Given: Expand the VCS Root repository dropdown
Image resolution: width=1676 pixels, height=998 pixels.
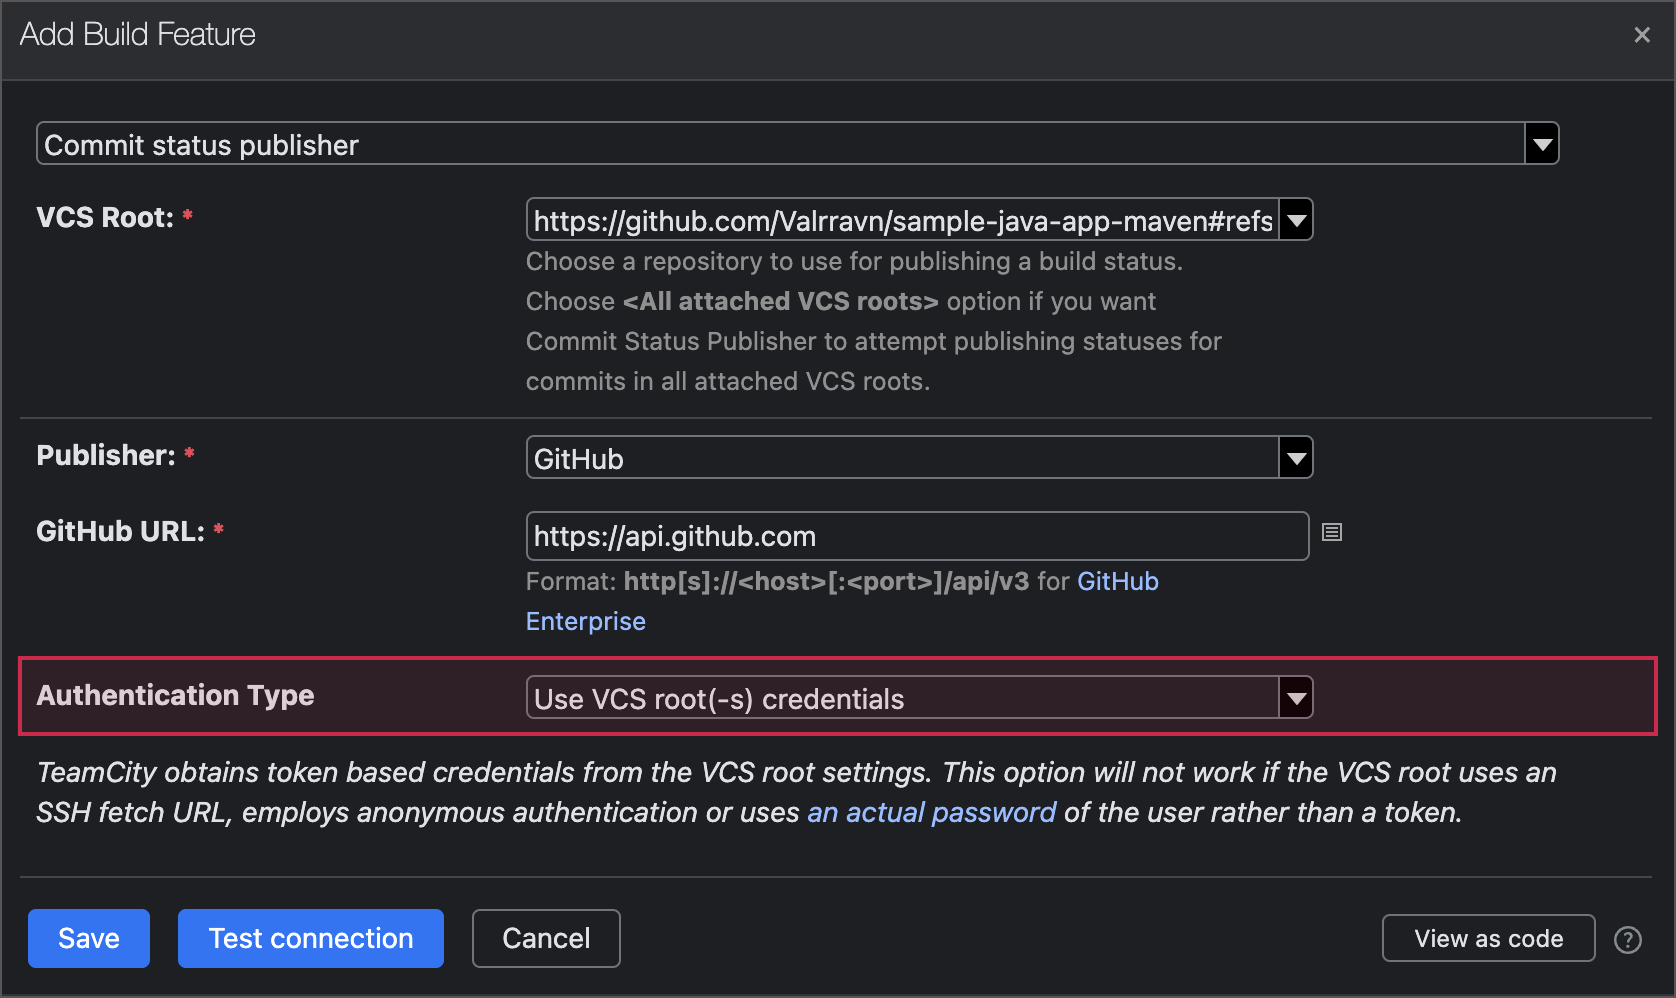Looking at the screenshot, I should tap(900, 219).
